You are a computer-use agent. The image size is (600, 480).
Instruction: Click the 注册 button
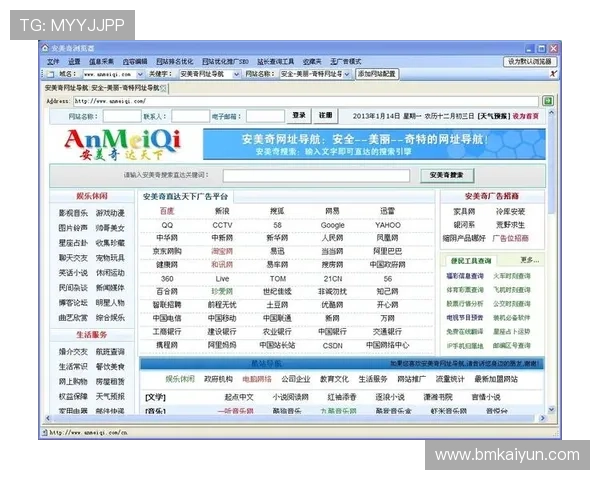coord(326,116)
